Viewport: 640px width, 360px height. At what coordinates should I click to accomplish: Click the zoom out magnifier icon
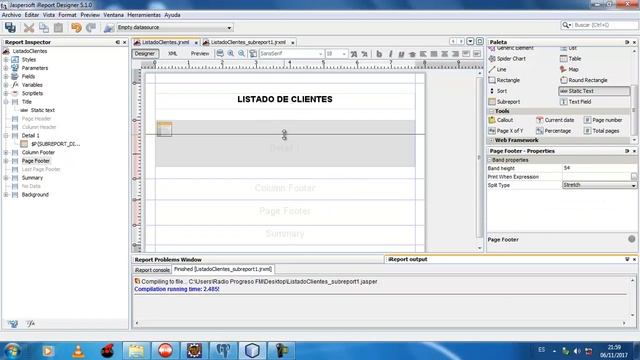point(242,53)
